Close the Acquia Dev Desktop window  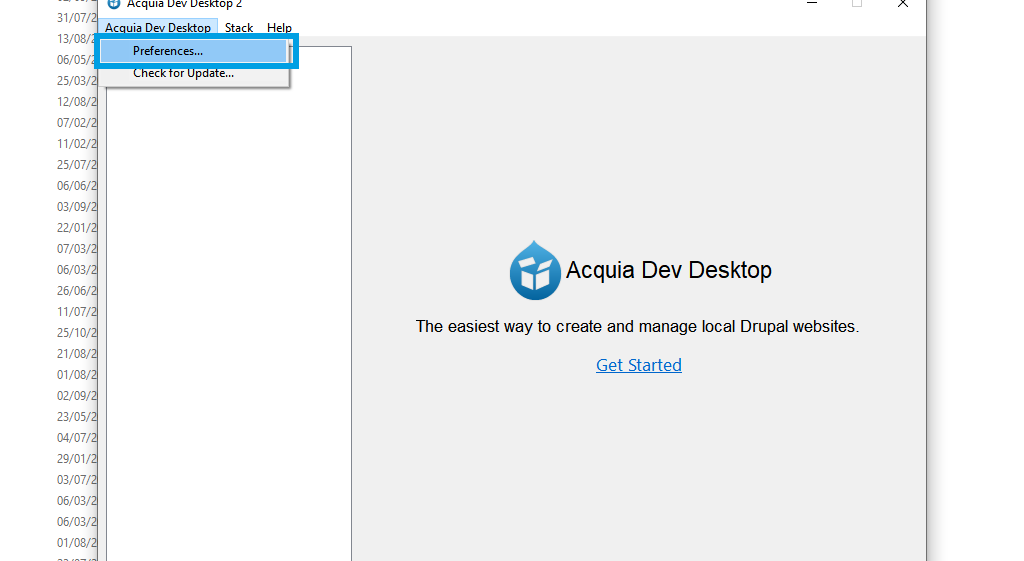coord(902,4)
